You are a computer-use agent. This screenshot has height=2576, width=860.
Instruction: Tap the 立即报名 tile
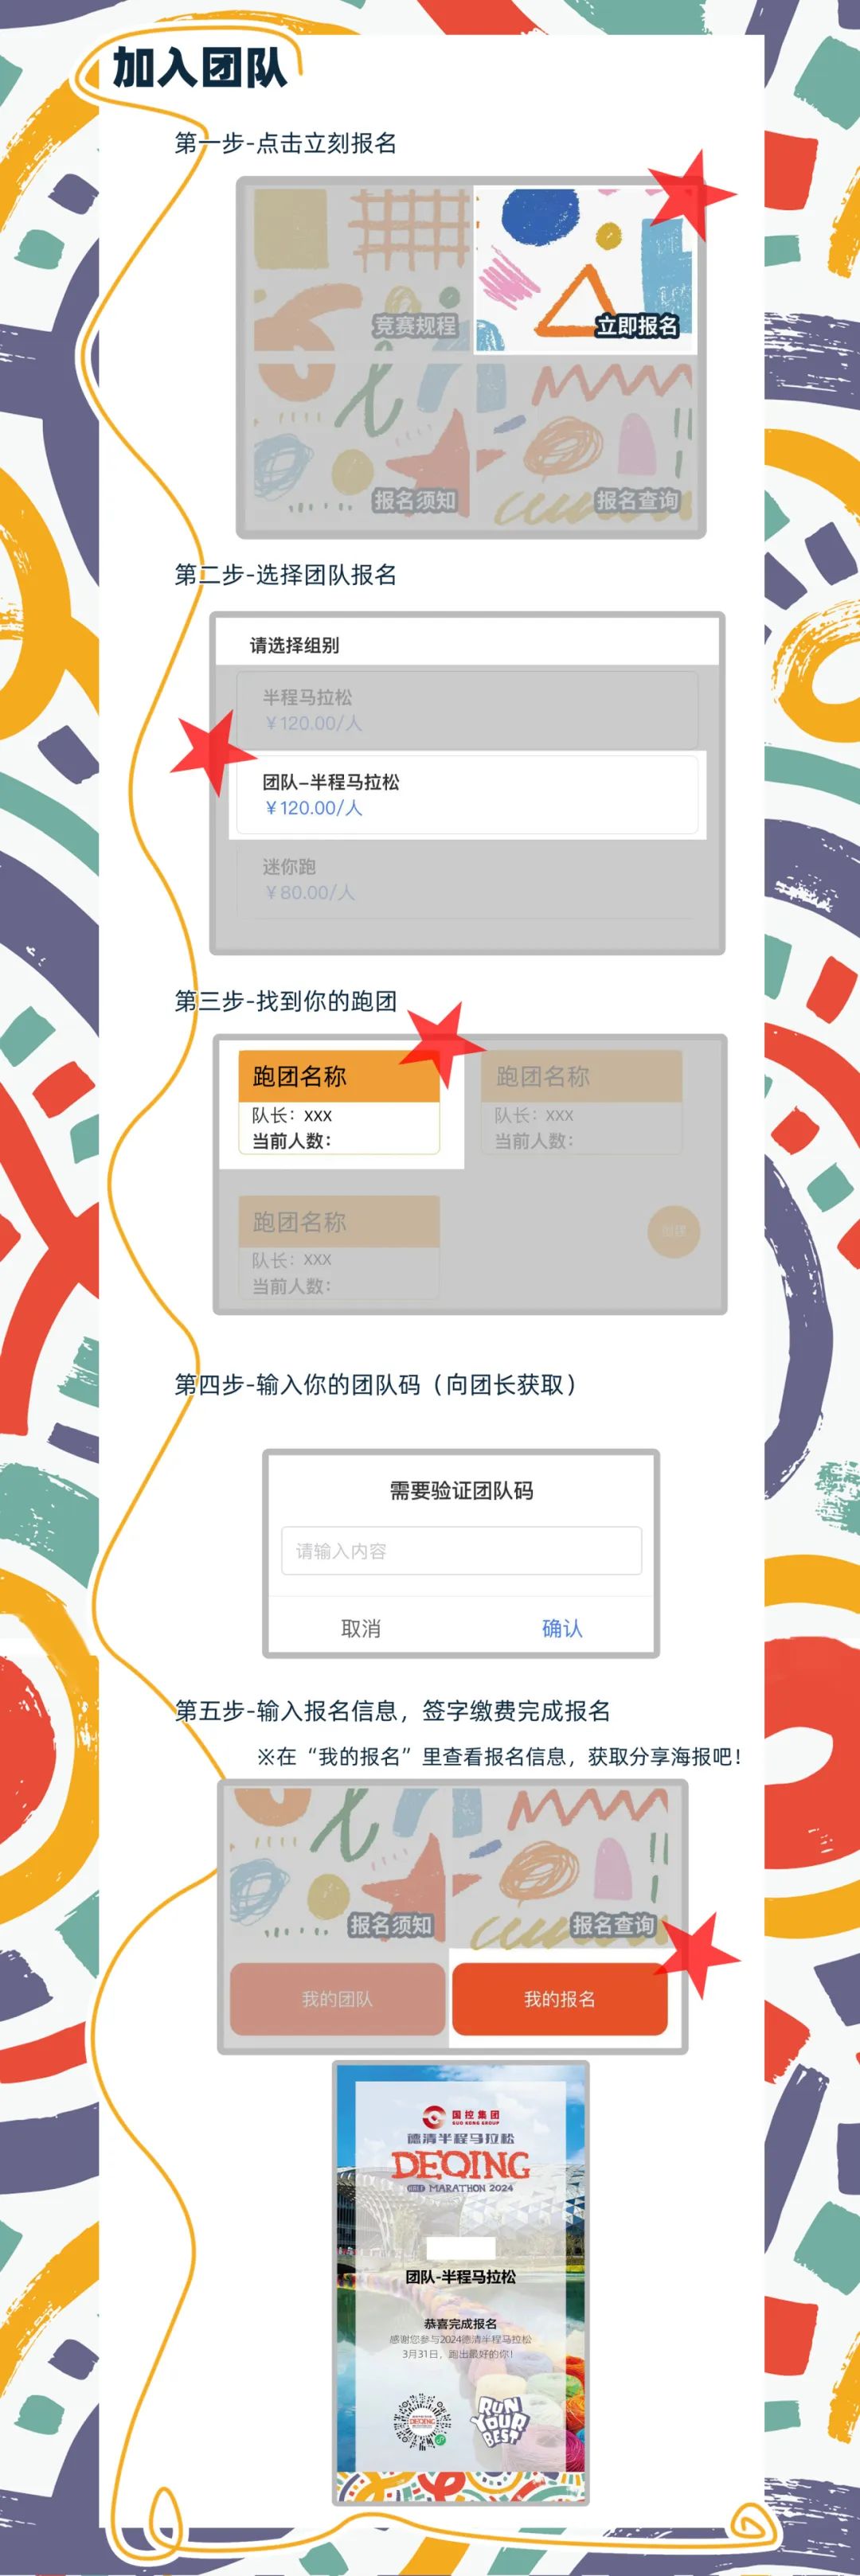[x=584, y=269]
